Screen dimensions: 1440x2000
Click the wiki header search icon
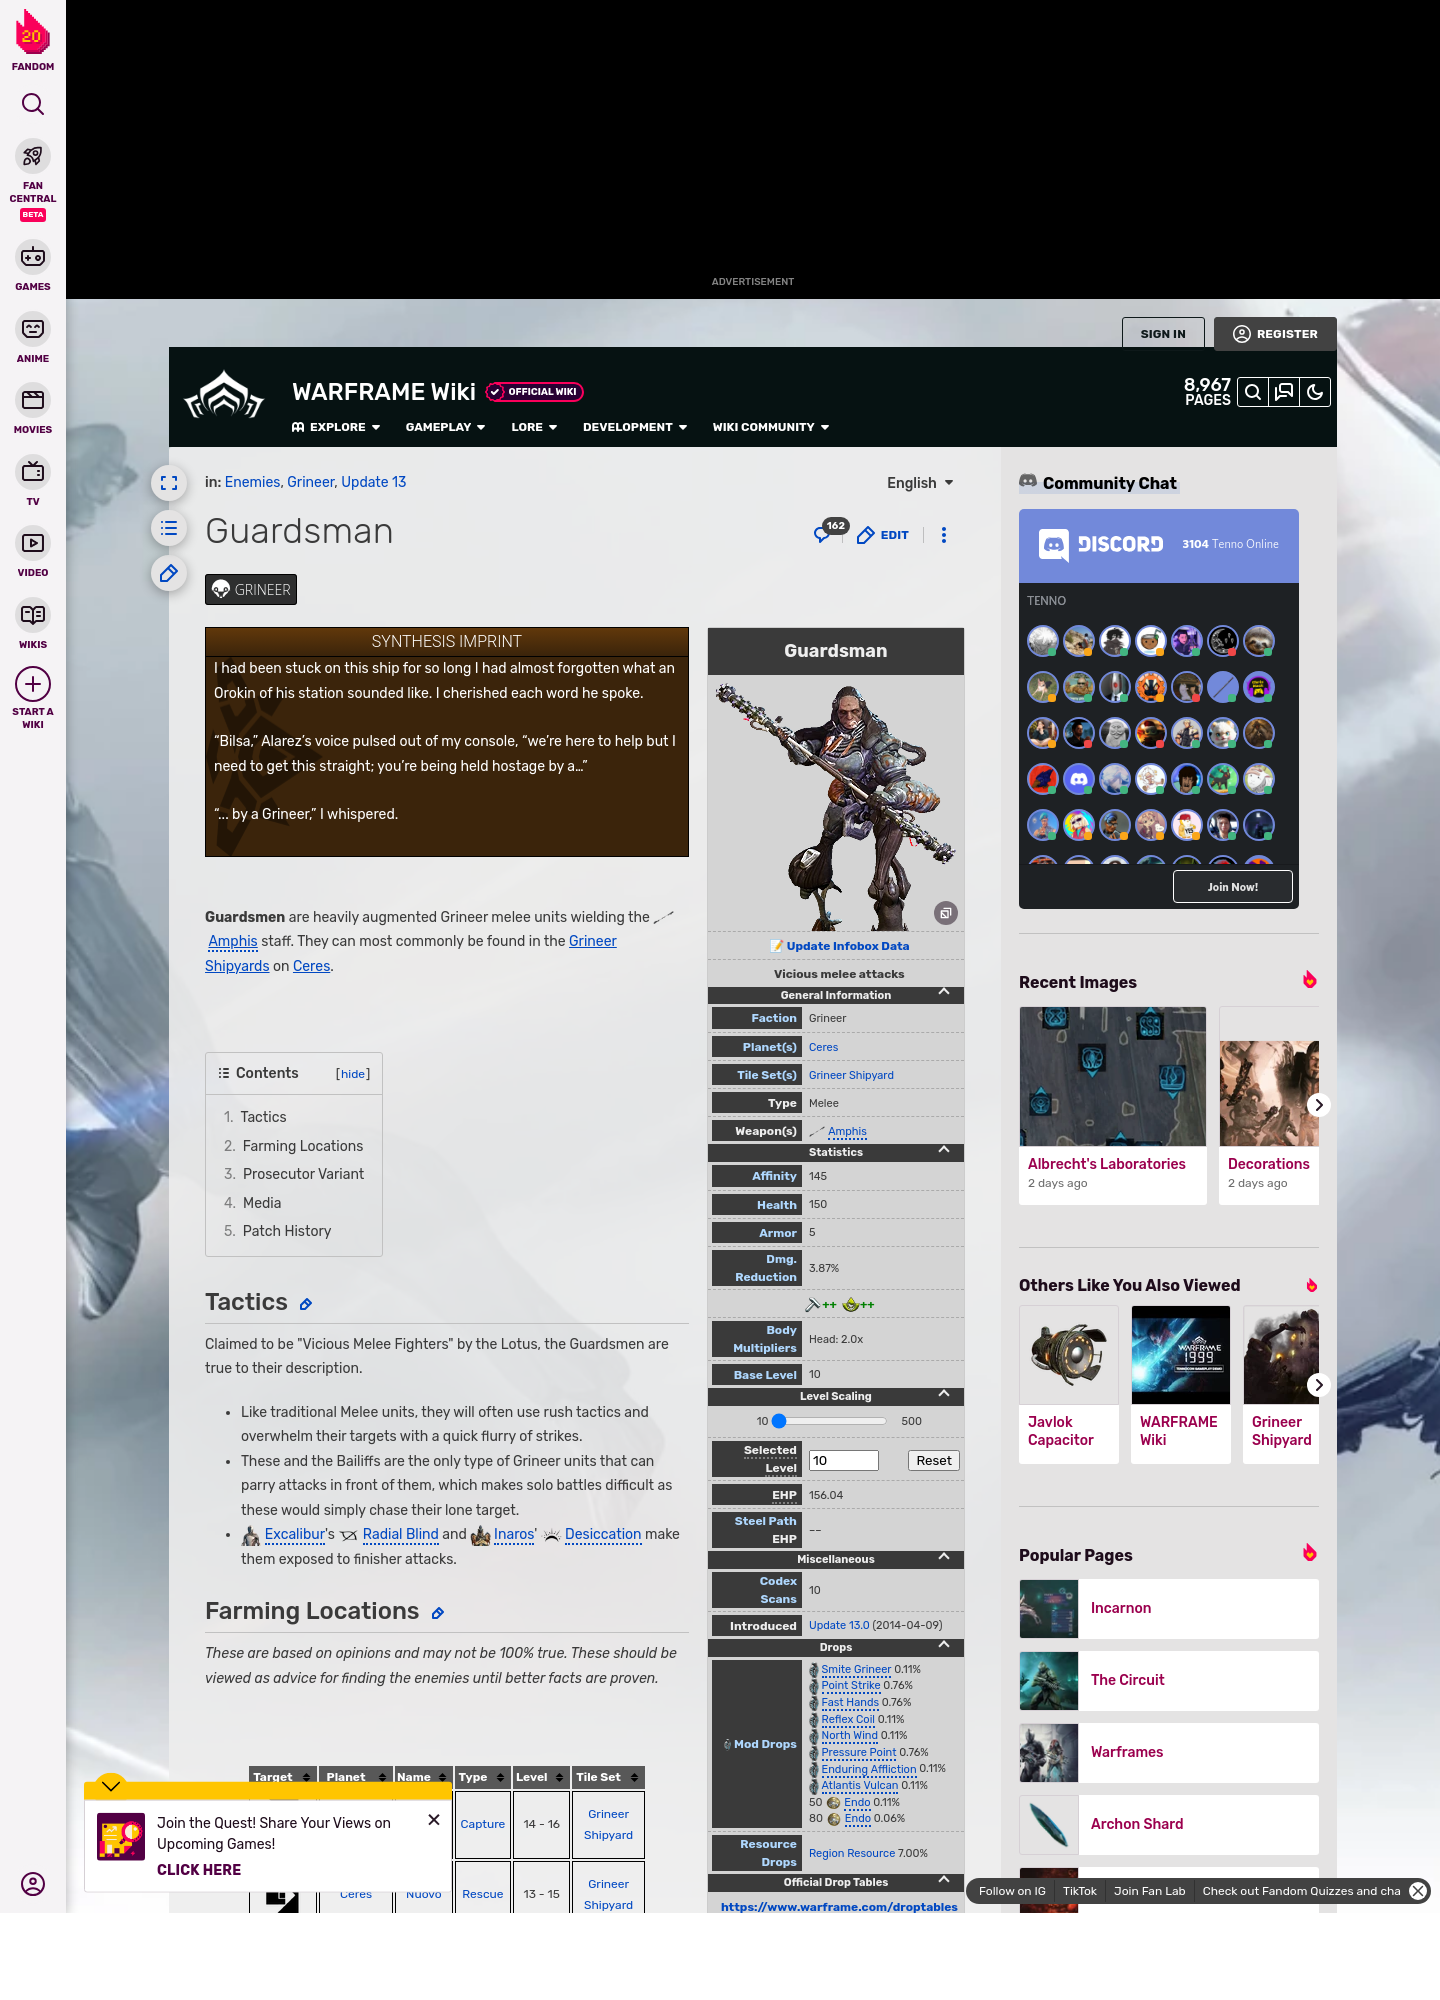(1253, 392)
